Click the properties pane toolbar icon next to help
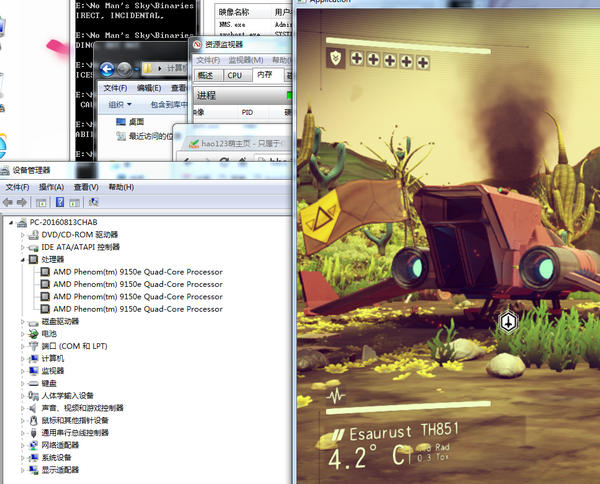Viewport: 600px width, 484px height. click(75, 202)
